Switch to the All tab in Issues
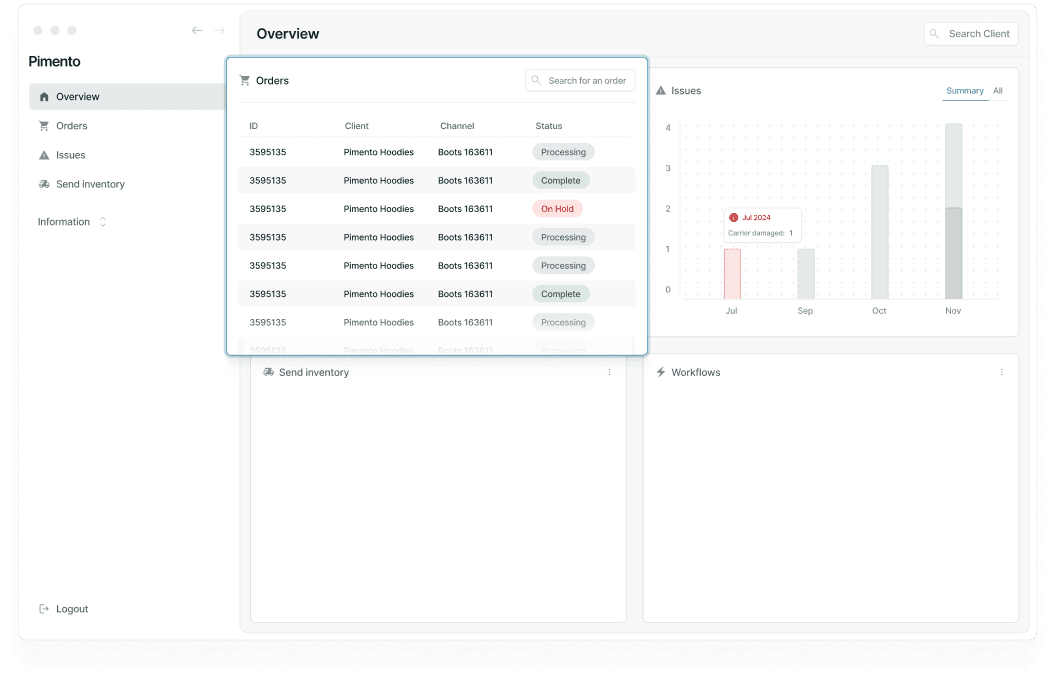Viewport: 1055px width, 688px height. [x=997, y=91]
